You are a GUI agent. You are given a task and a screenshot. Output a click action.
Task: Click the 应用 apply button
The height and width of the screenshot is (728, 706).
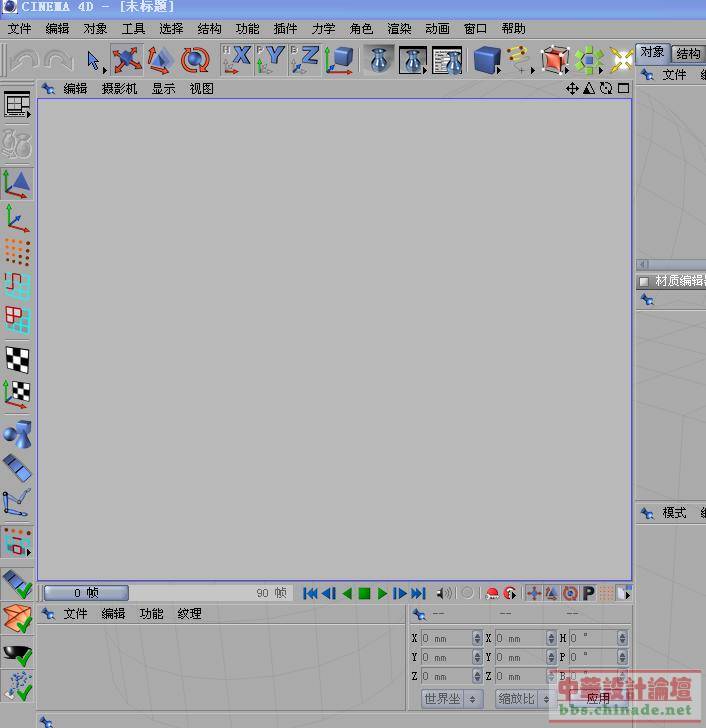pyautogui.click(x=598, y=699)
